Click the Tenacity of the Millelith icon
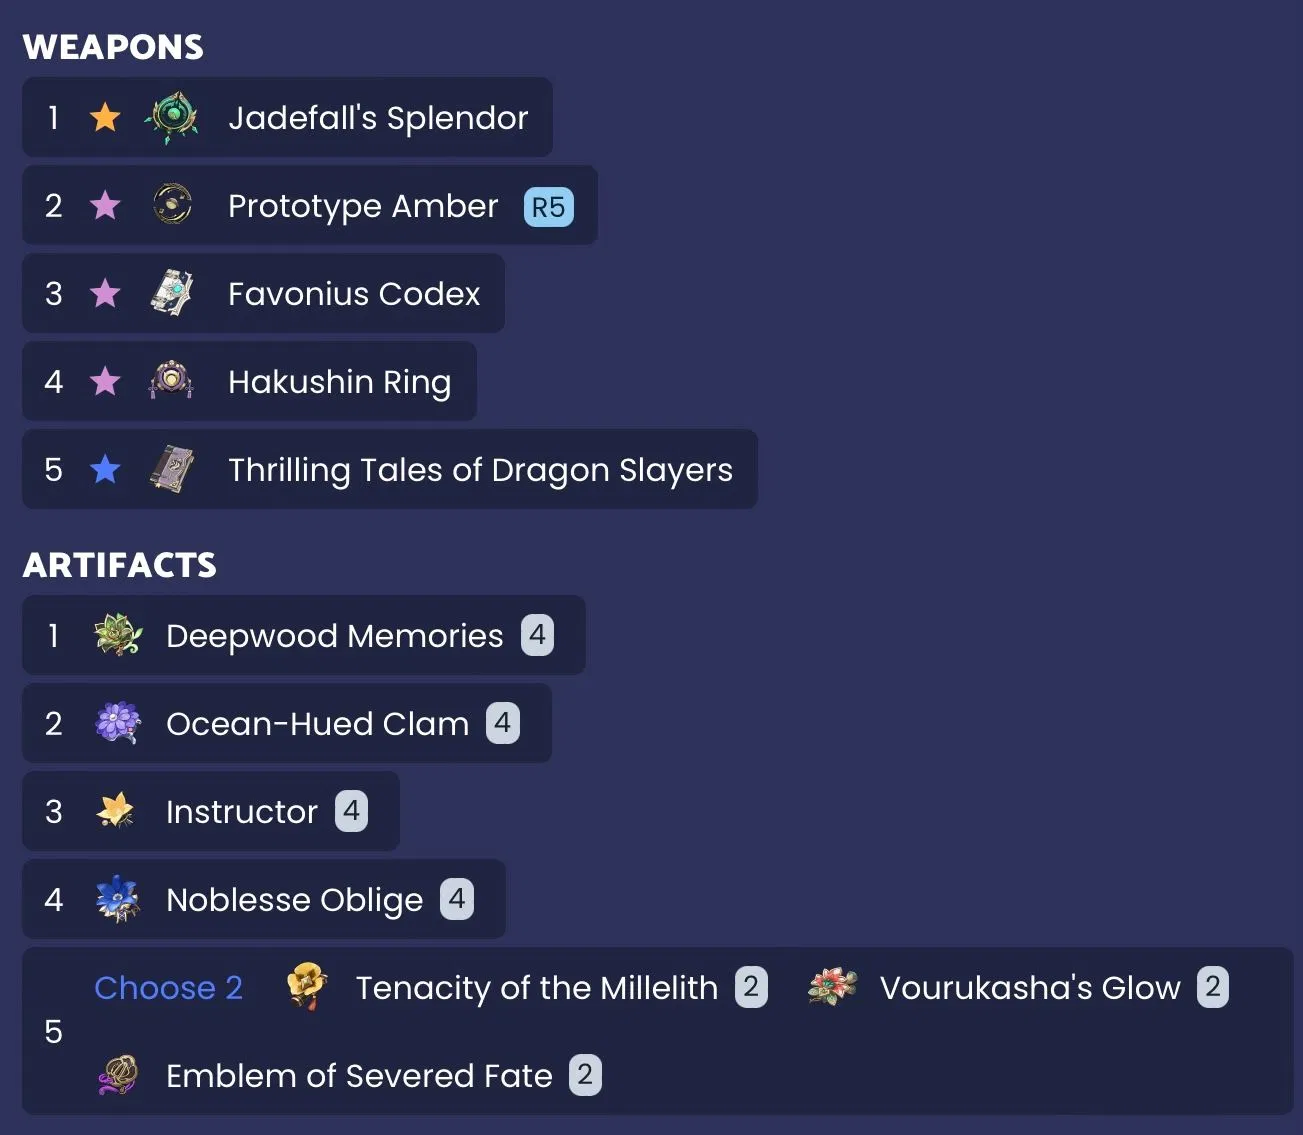The width and height of the screenshot is (1303, 1135). pyautogui.click(x=307, y=987)
